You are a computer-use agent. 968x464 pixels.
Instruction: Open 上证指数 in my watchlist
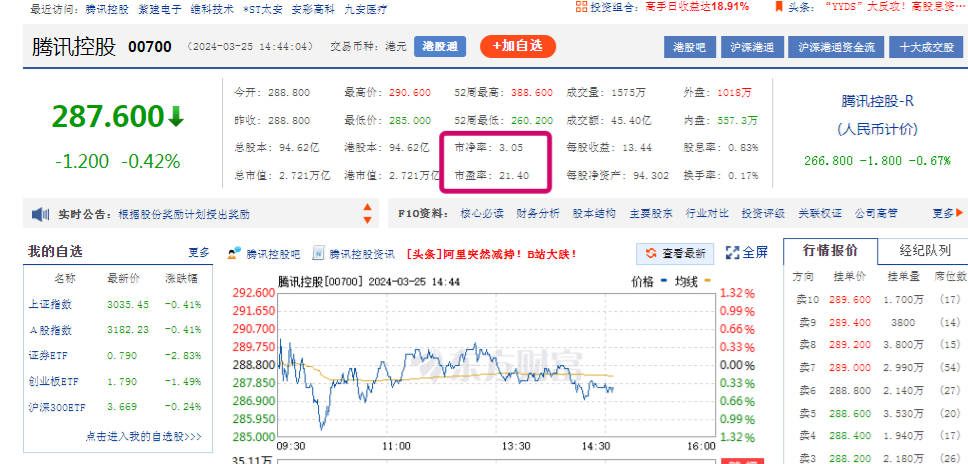pos(51,304)
